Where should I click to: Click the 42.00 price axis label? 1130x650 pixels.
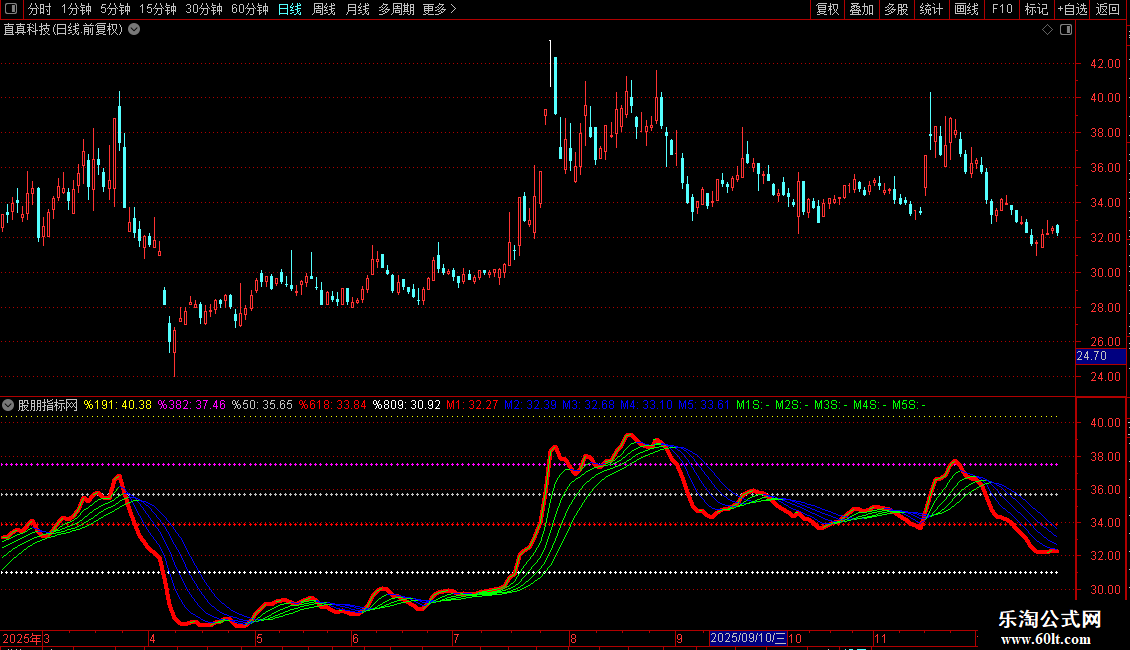coord(1105,63)
